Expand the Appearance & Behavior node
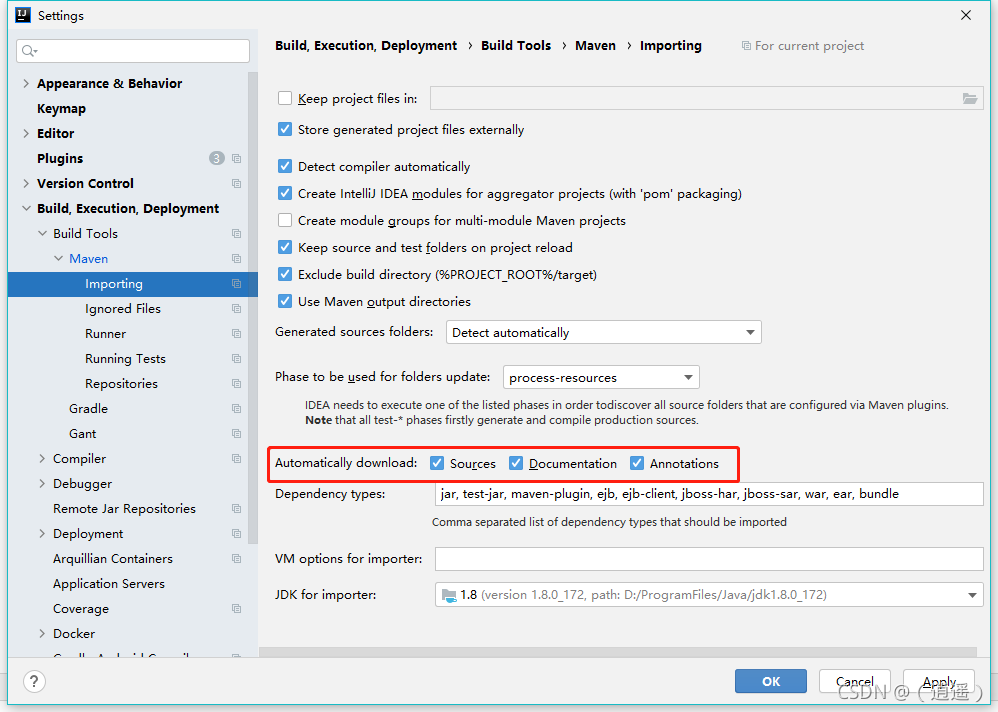The height and width of the screenshot is (712, 998). (26, 83)
